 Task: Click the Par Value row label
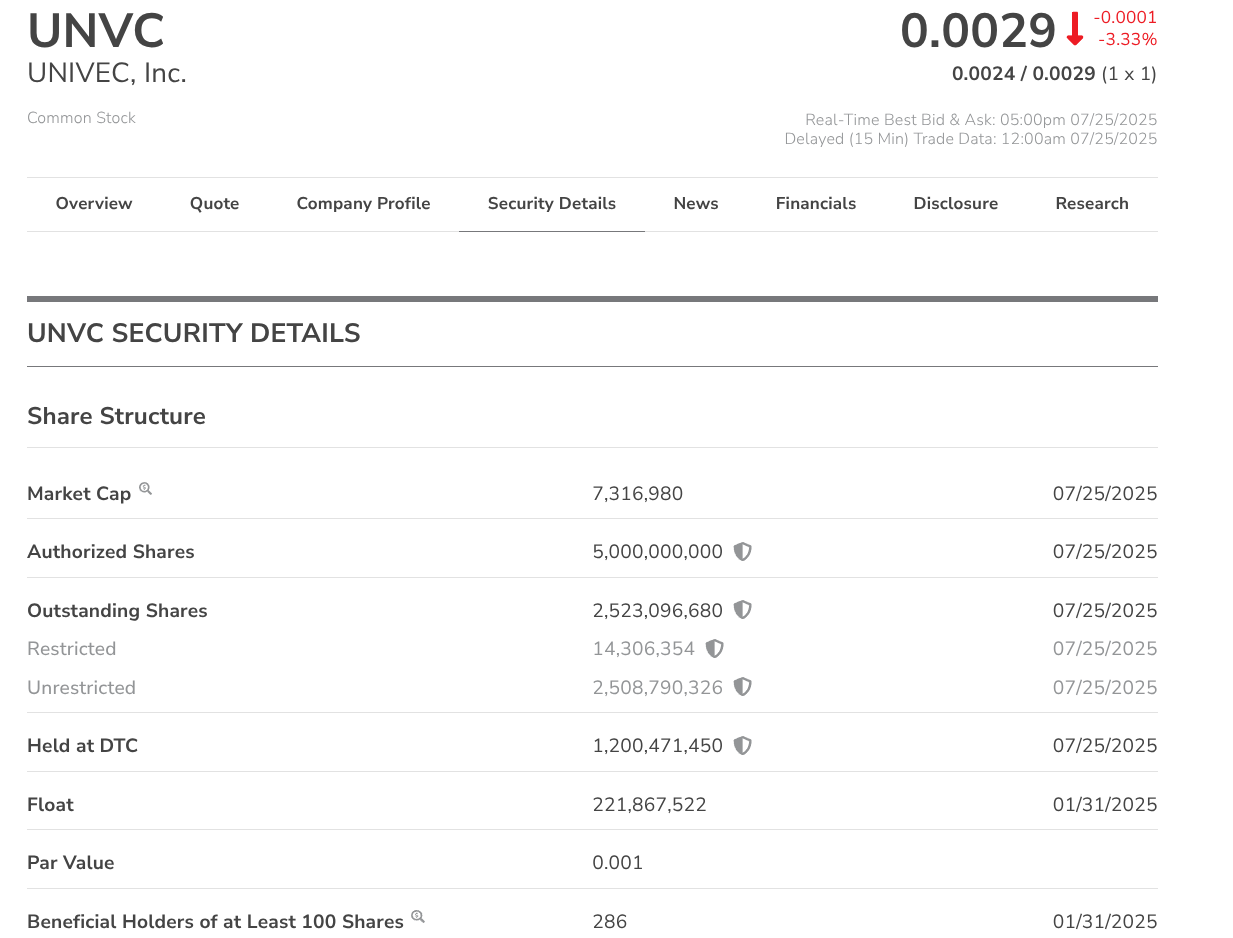click(71, 863)
